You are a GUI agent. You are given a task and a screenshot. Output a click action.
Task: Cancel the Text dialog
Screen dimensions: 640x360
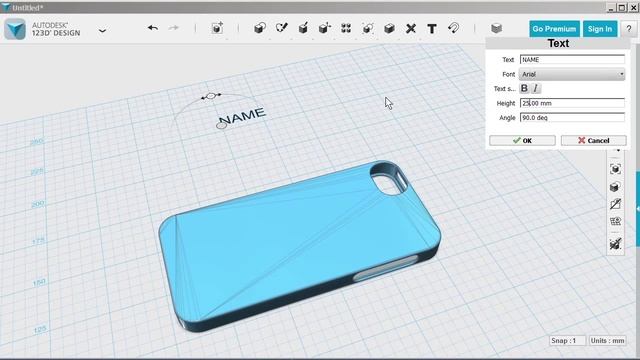(593, 140)
